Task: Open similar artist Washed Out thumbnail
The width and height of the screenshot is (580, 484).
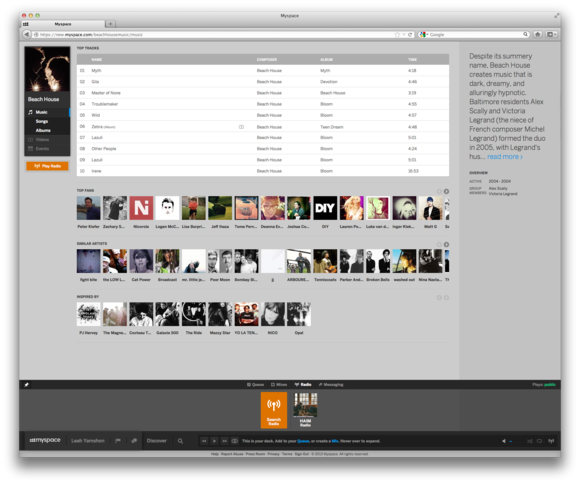Action: point(404,261)
